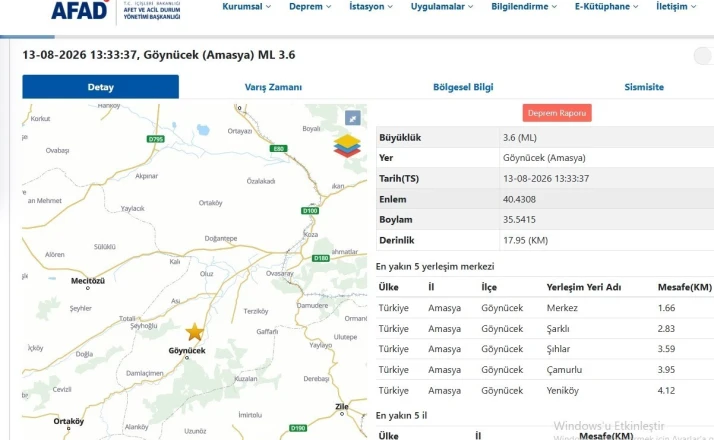714x440 pixels.
Task: Click E80 road shield on map
Action: coord(278,148)
